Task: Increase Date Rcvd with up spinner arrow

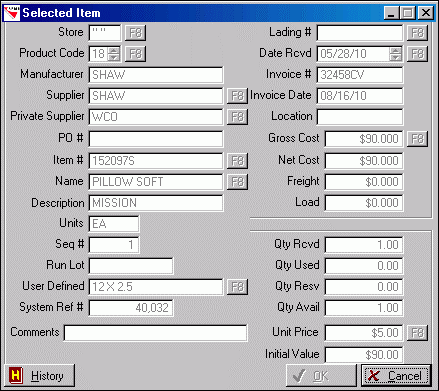Action: pyautogui.click(x=396, y=50)
